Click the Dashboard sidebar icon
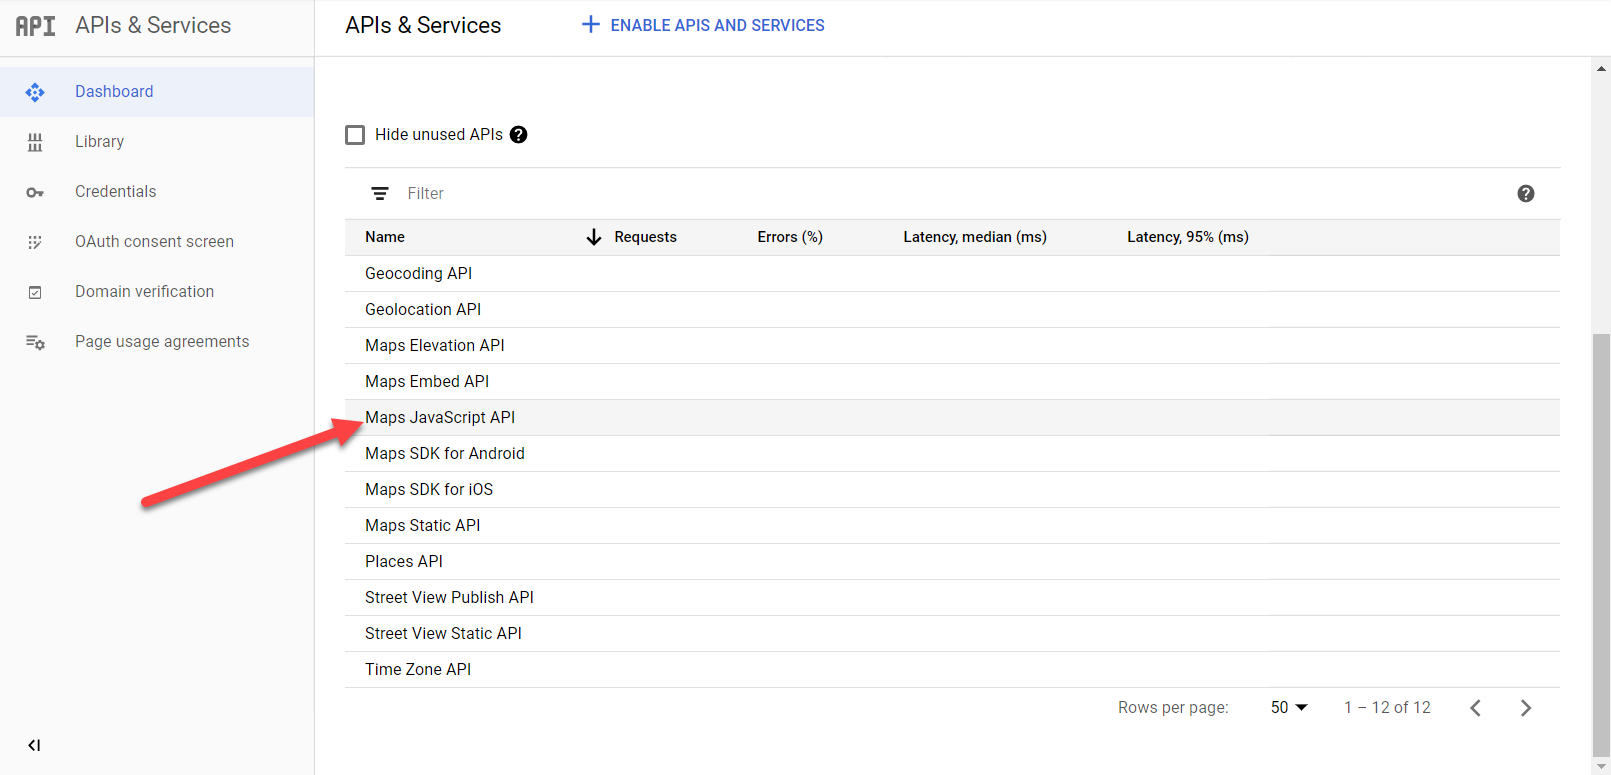This screenshot has width=1611, height=775. pos(35,92)
